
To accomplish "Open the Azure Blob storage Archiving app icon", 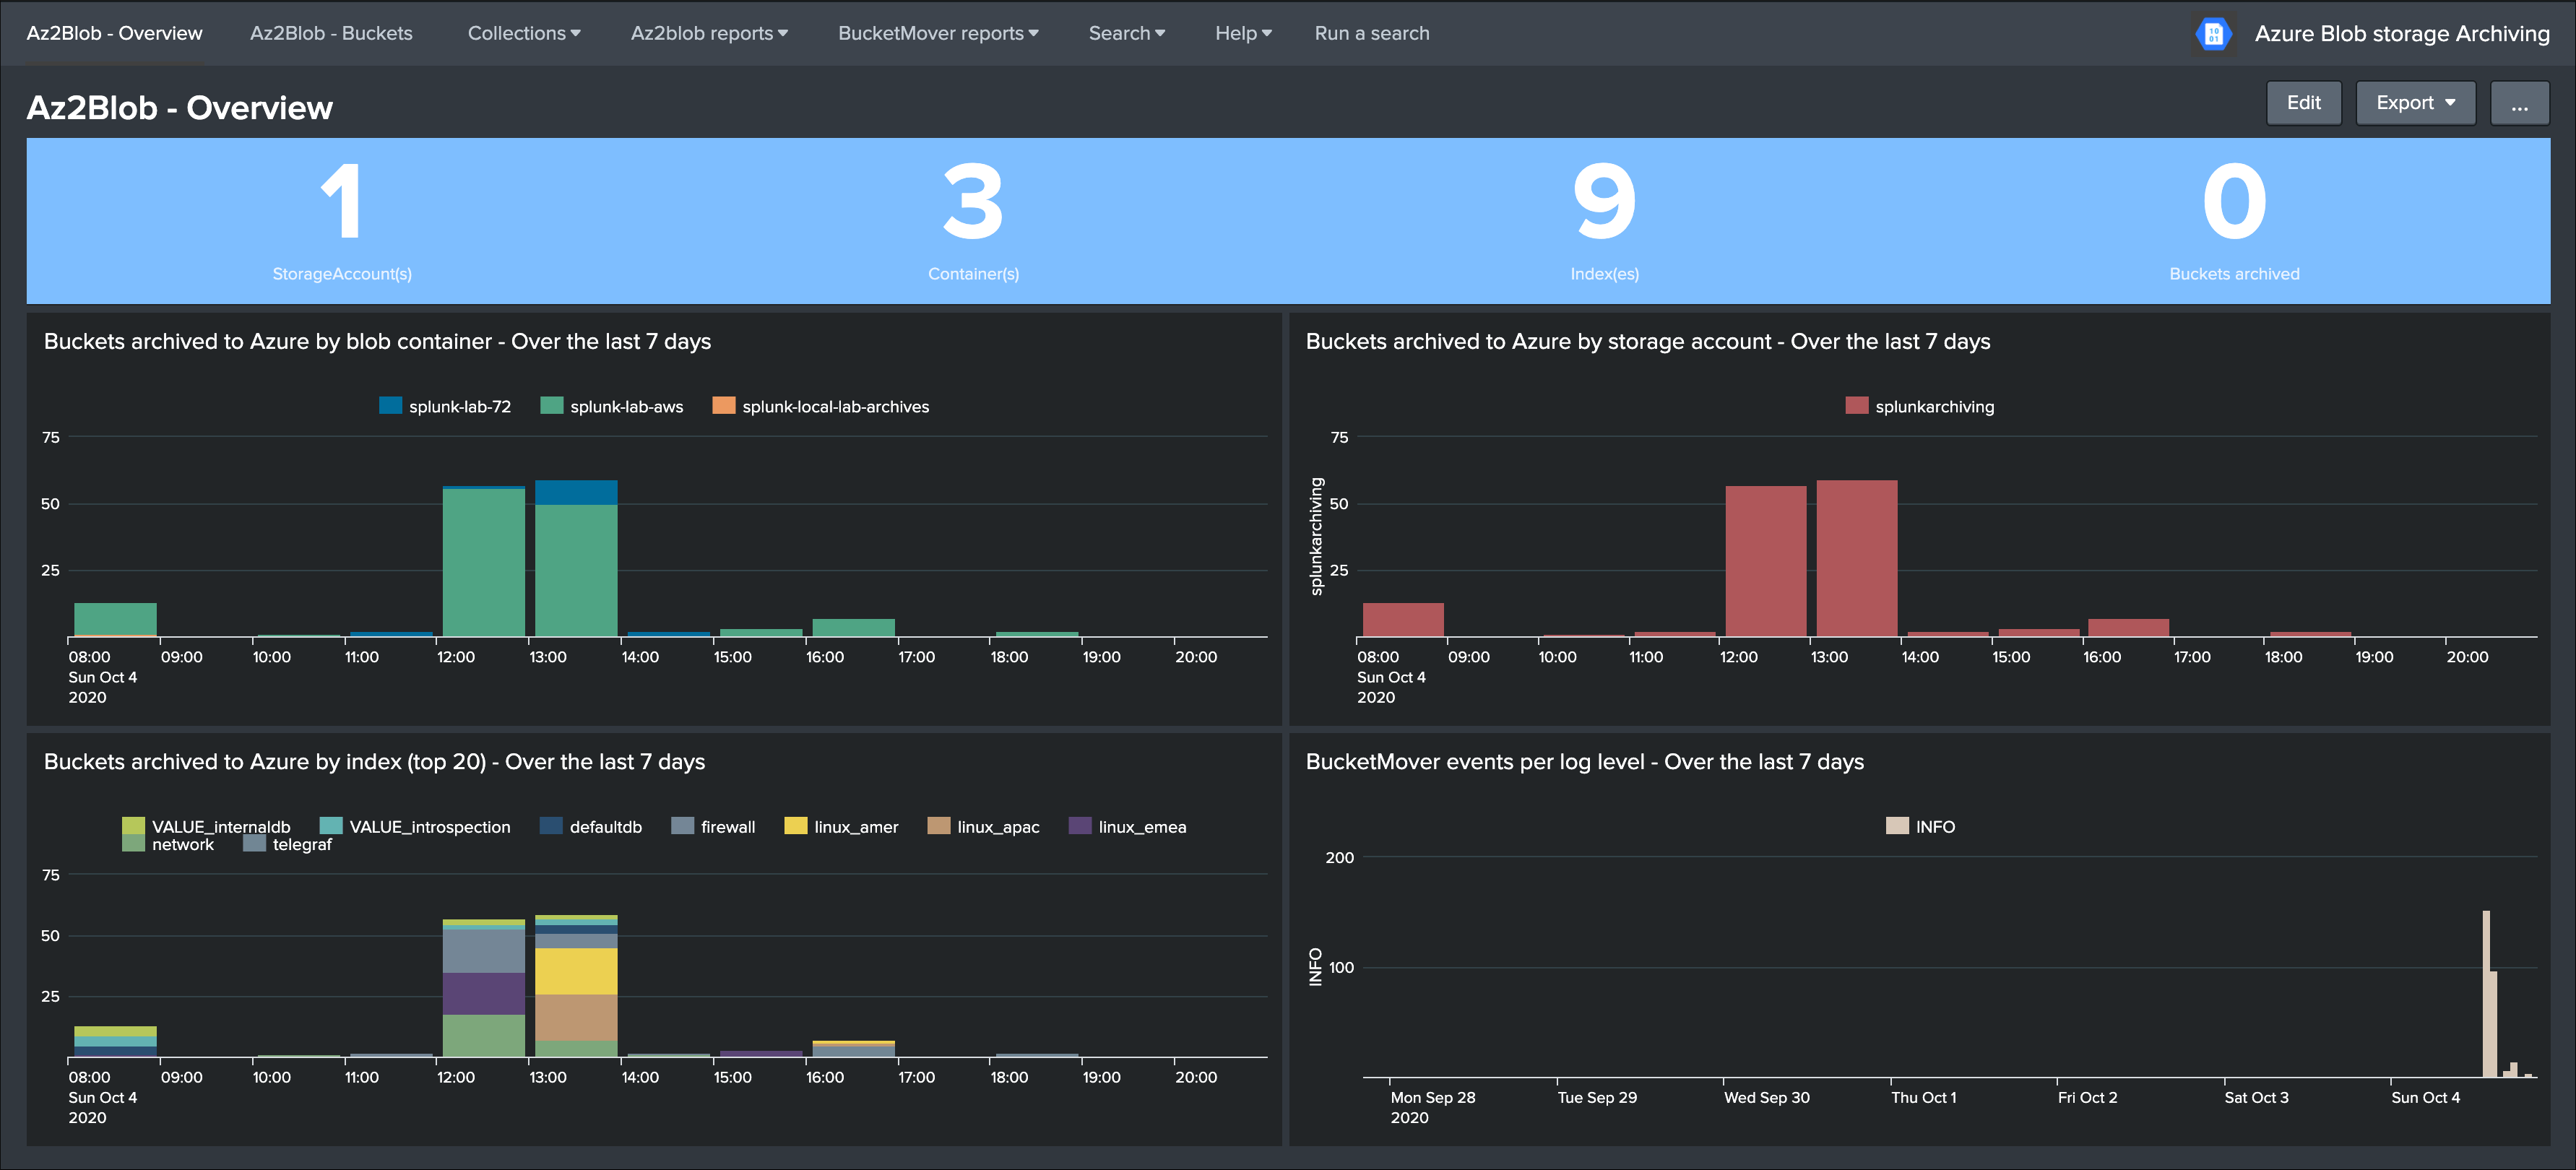I will click(x=2213, y=33).
